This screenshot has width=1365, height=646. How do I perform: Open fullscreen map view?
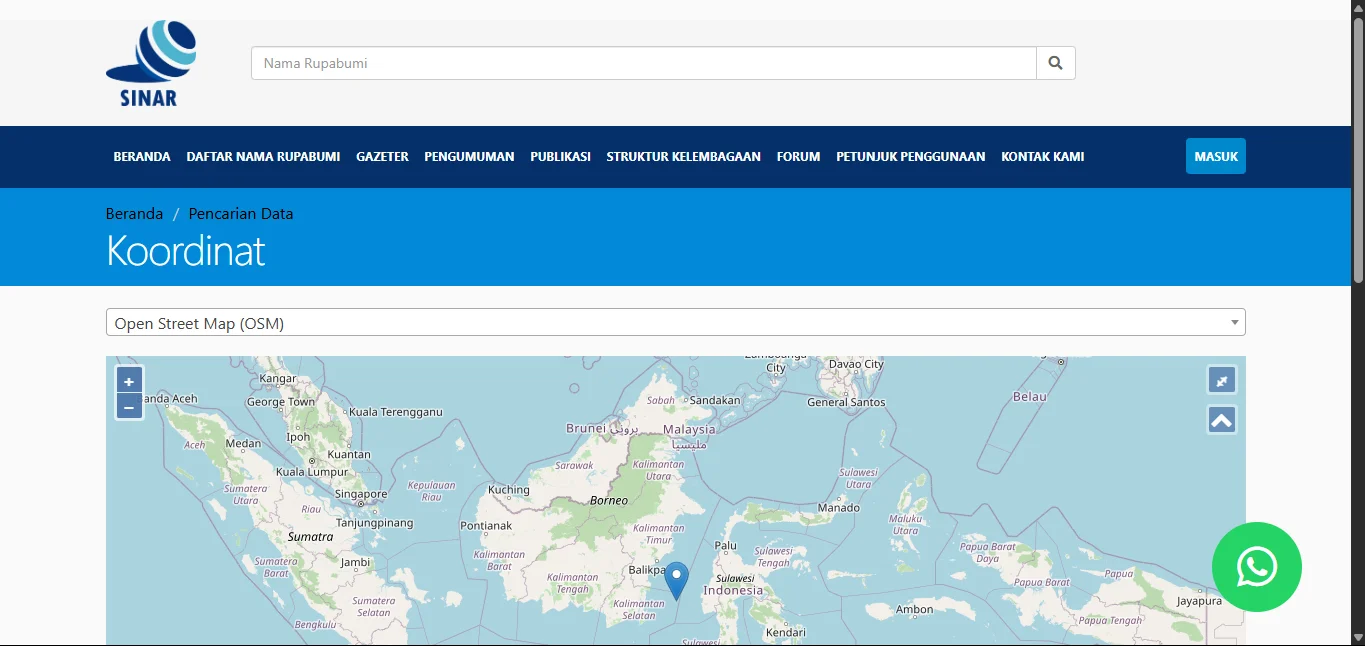click(1221, 380)
